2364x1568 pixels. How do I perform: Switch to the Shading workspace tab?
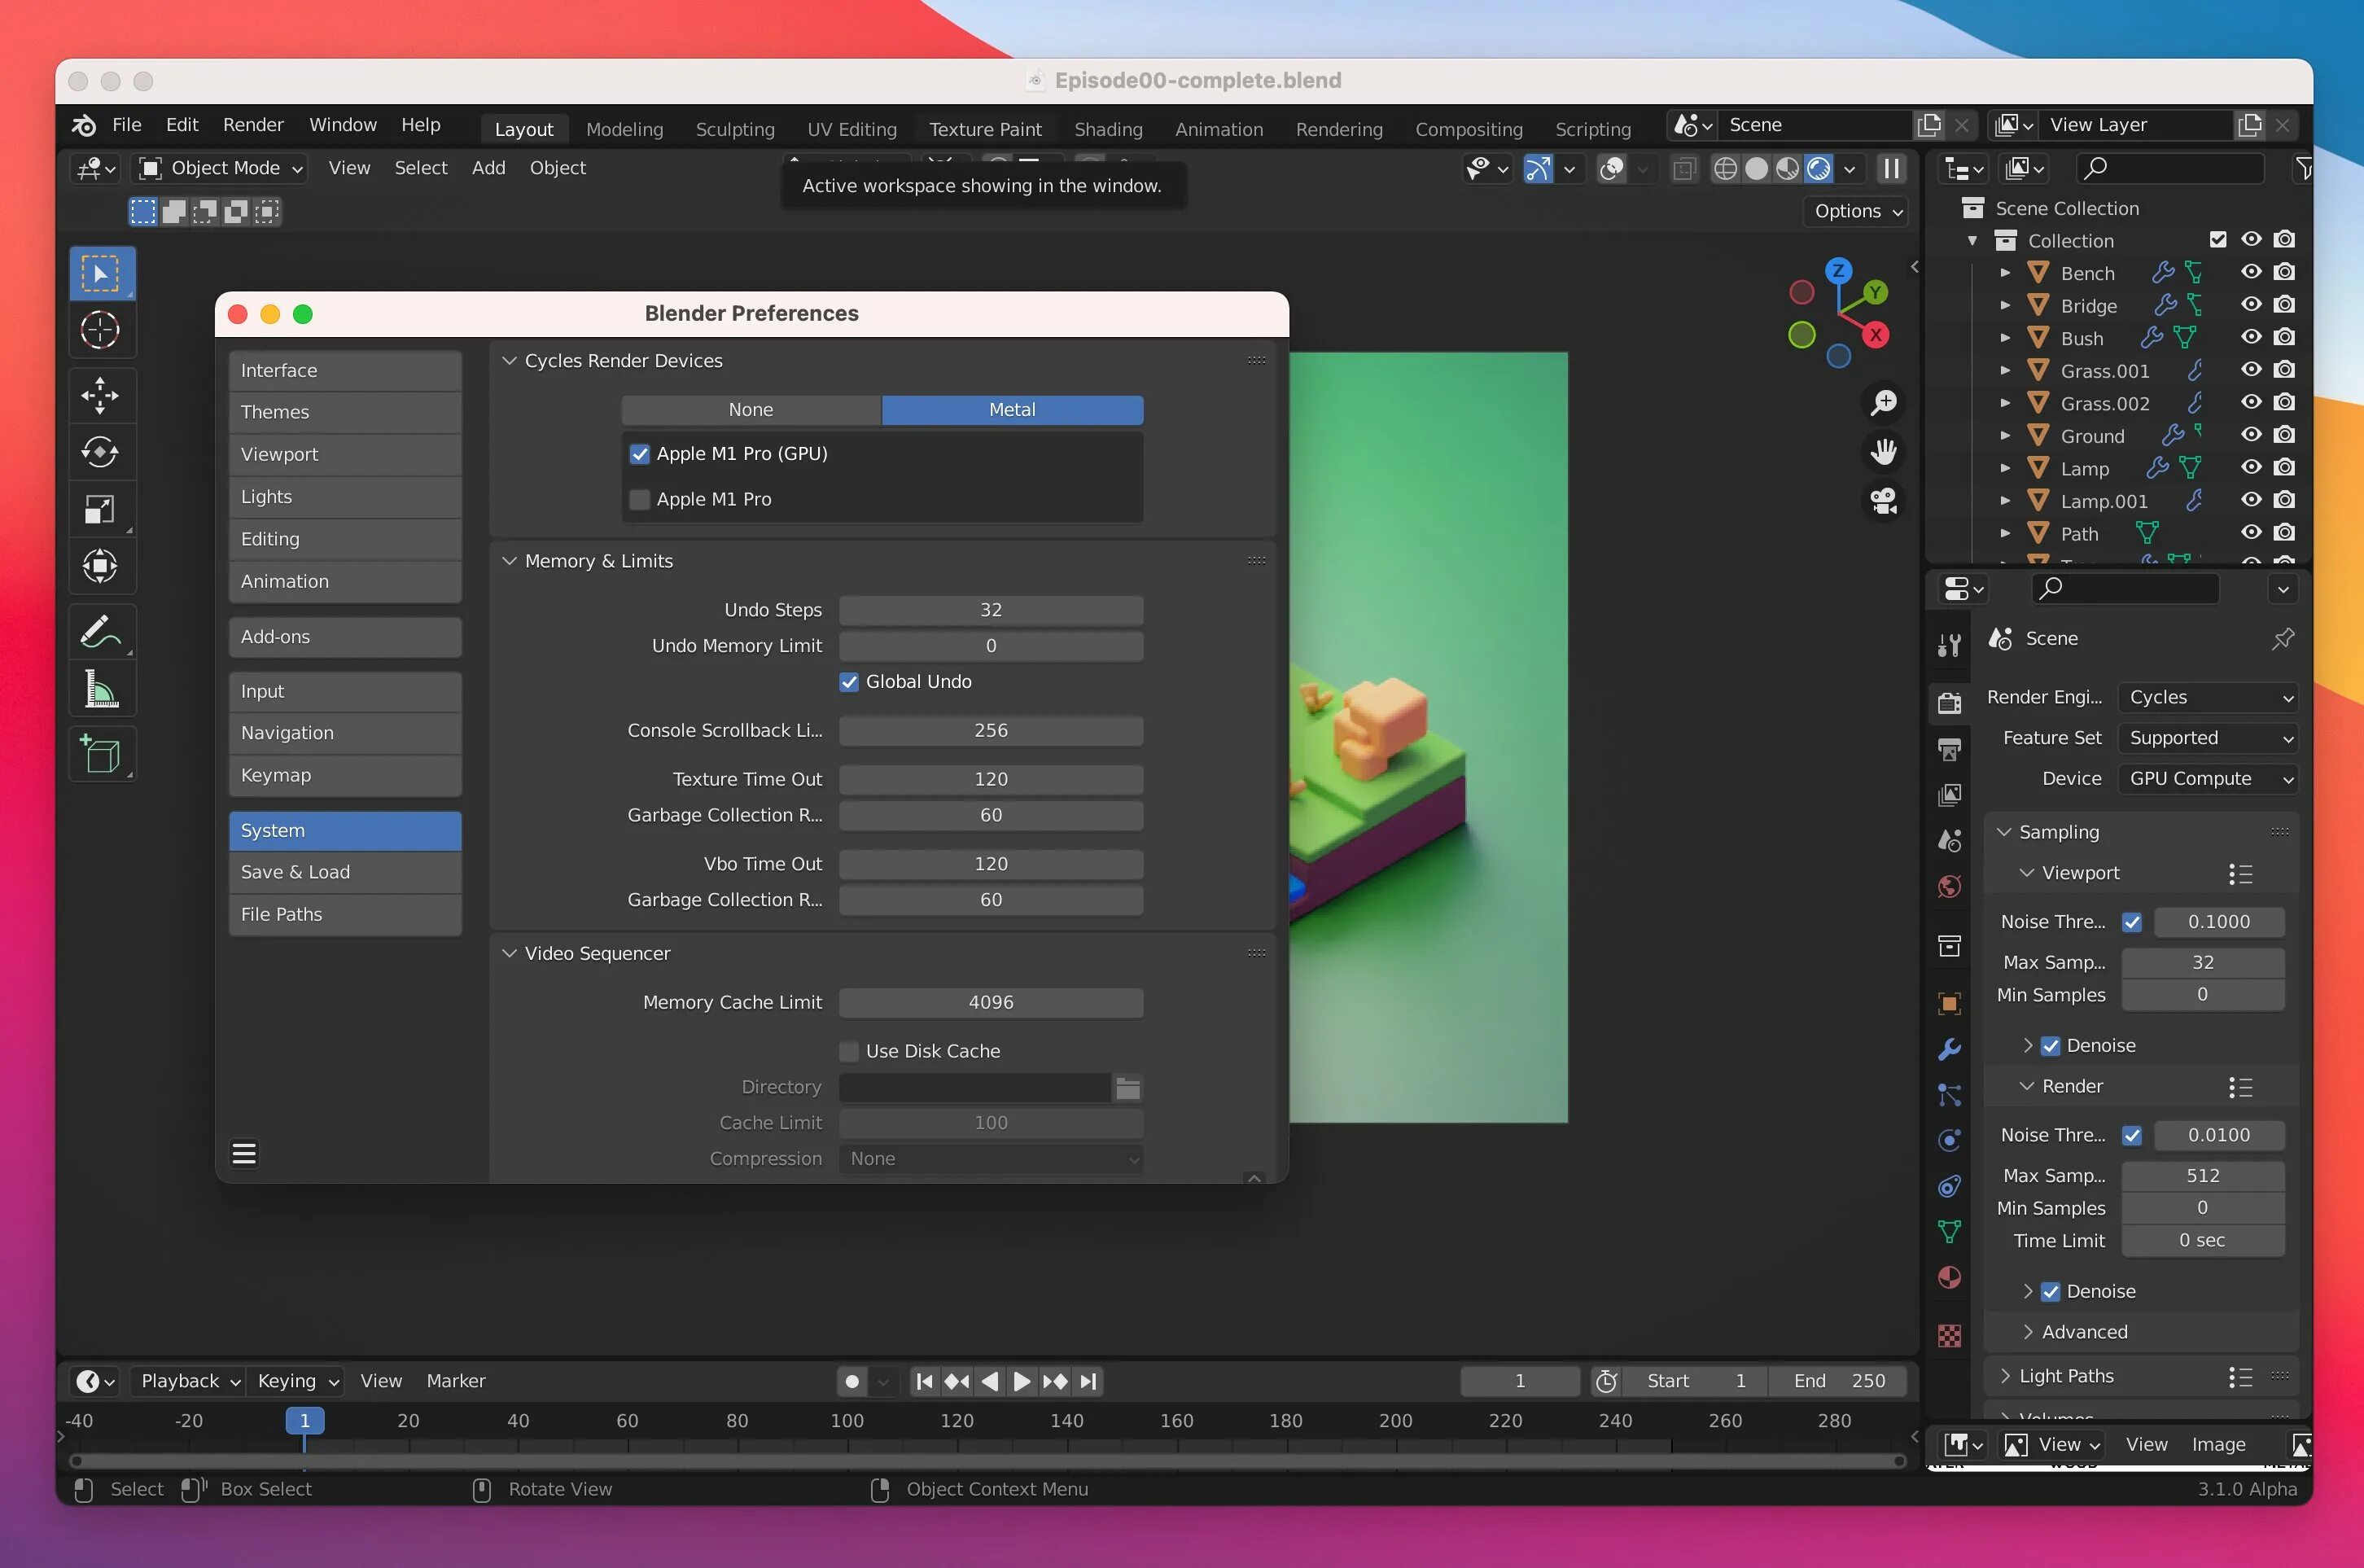[x=1107, y=129]
